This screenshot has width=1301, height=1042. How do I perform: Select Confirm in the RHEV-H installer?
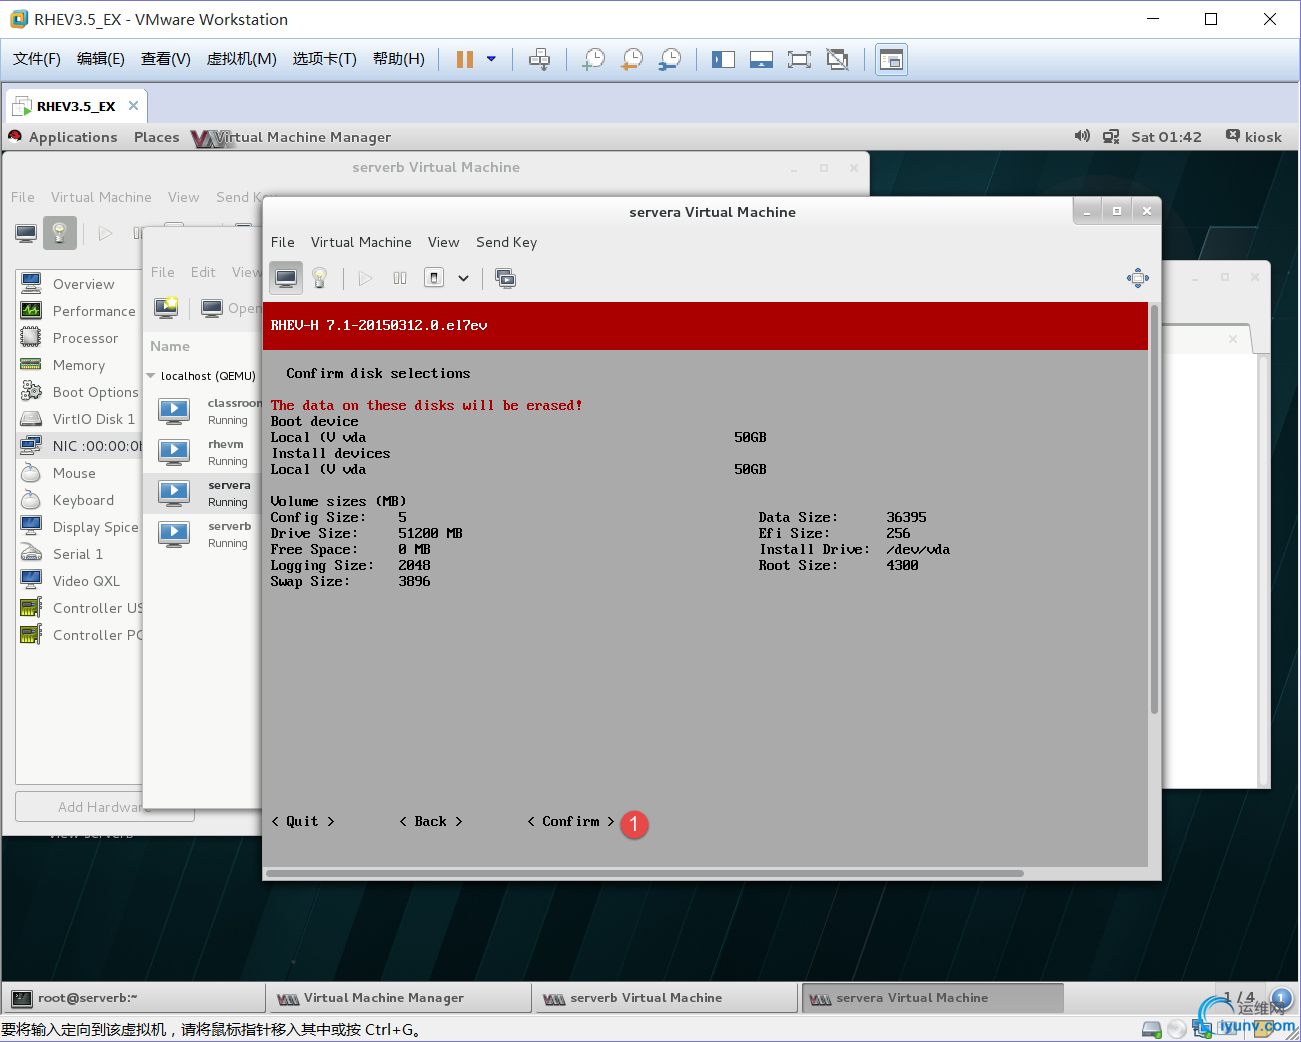coord(571,821)
